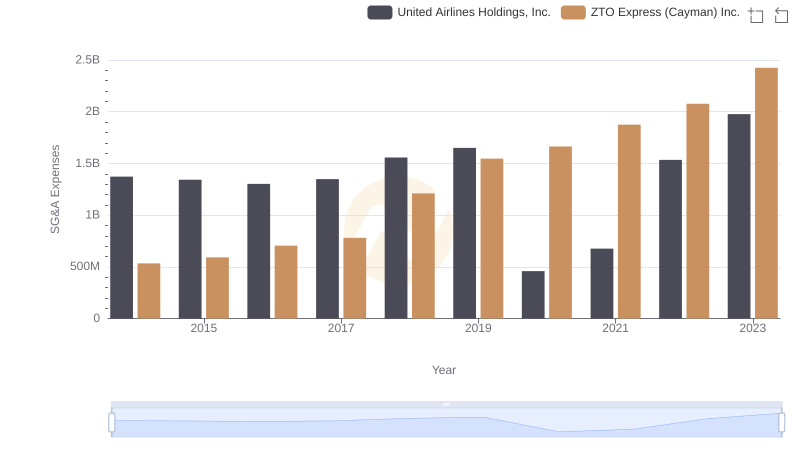Click the dark United Airlines legend swatch
800x461 pixels.
pyautogui.click(x=380, y=13)
